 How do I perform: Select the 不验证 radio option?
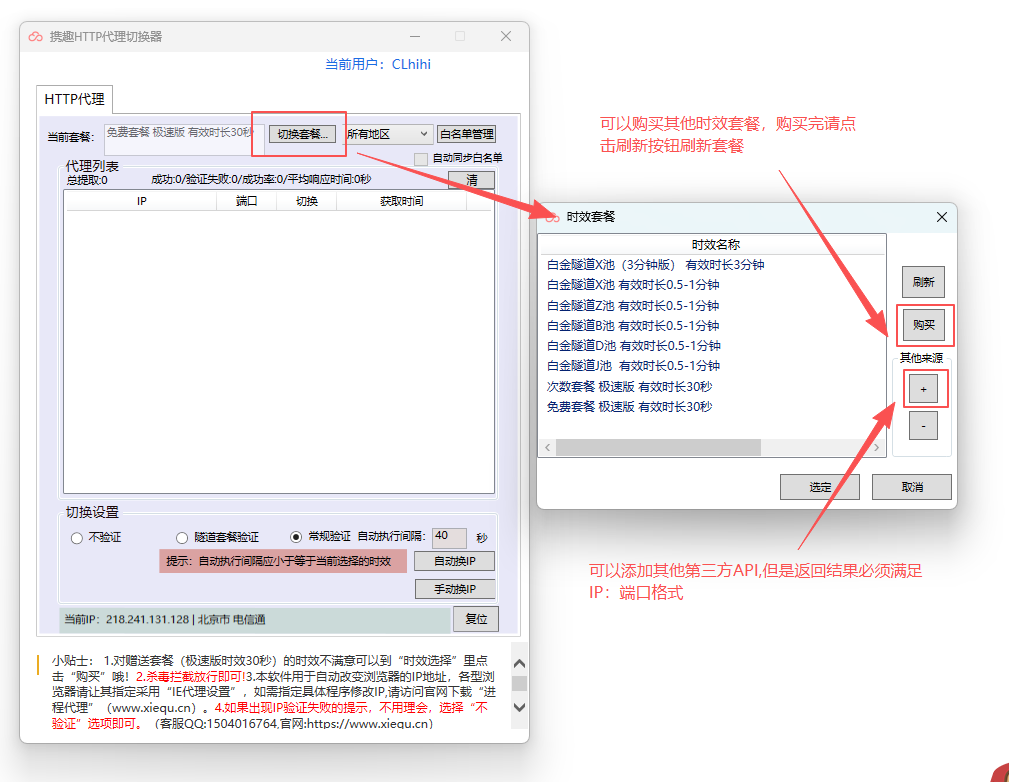click(x=76, y=537)
